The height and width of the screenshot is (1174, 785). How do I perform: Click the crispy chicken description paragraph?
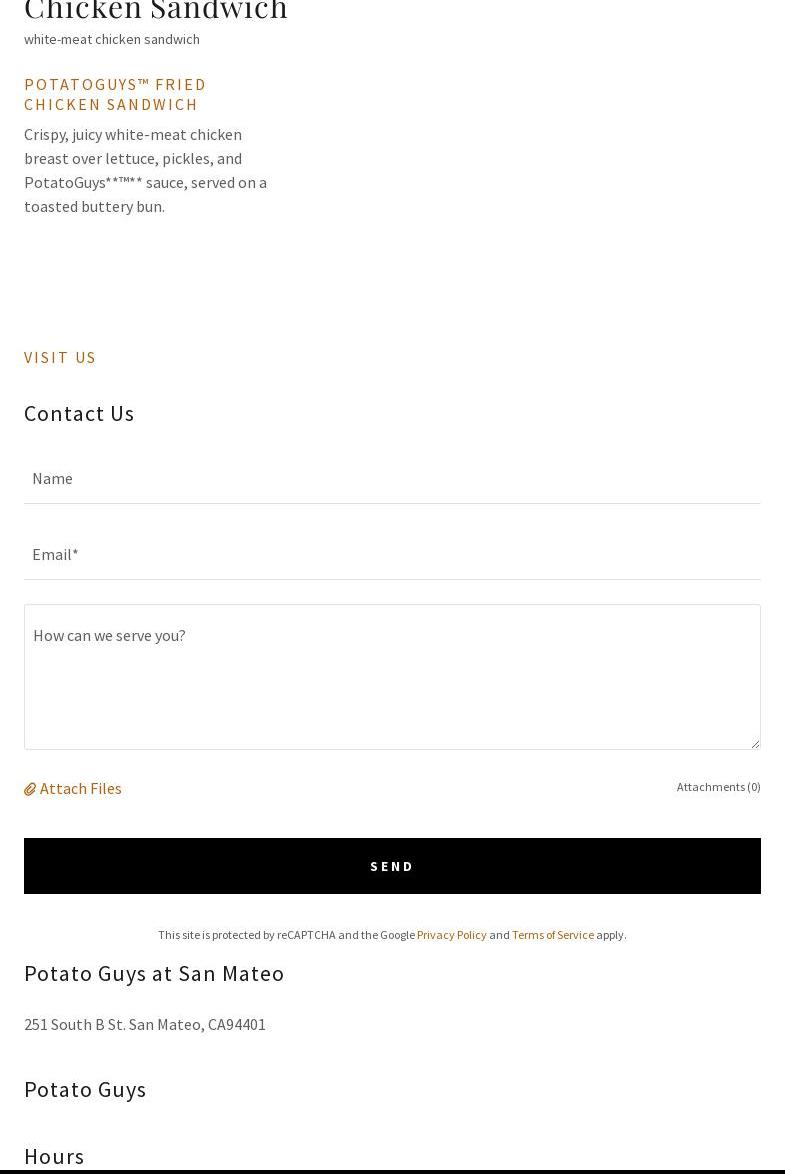click(145, 170)
